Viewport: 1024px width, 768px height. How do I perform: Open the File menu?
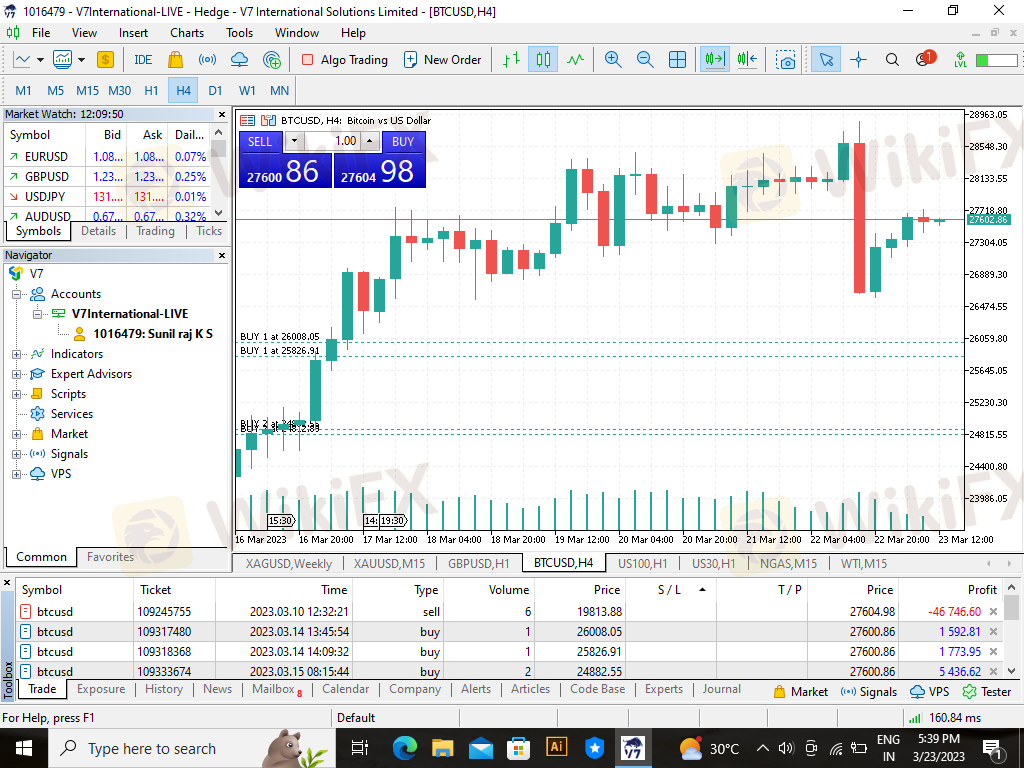pyautogui.click(x=40, y=33)
